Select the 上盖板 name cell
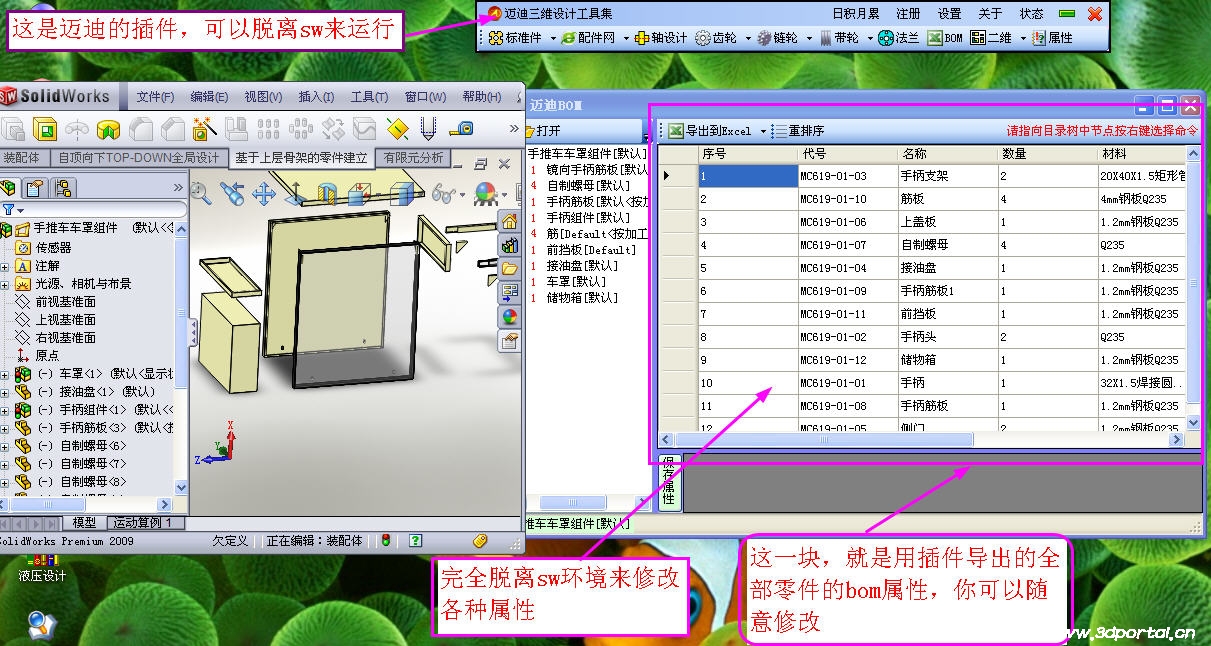This screenshot has width=1211, height=646. 946,222
